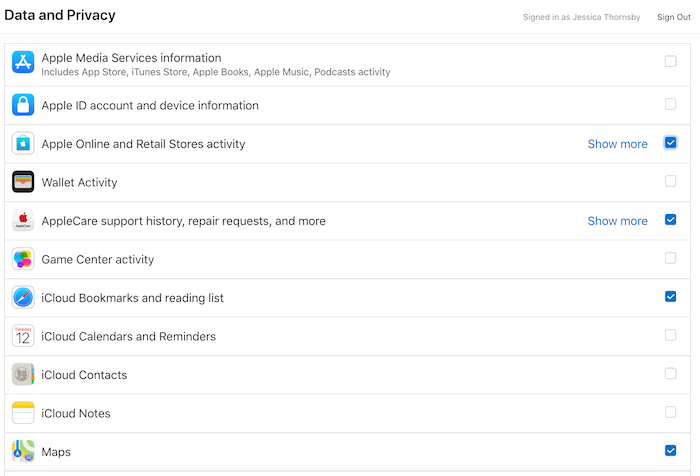Deselect the Maps data checkbox
Screen dimensions: 700x476
tap(670, 451)
